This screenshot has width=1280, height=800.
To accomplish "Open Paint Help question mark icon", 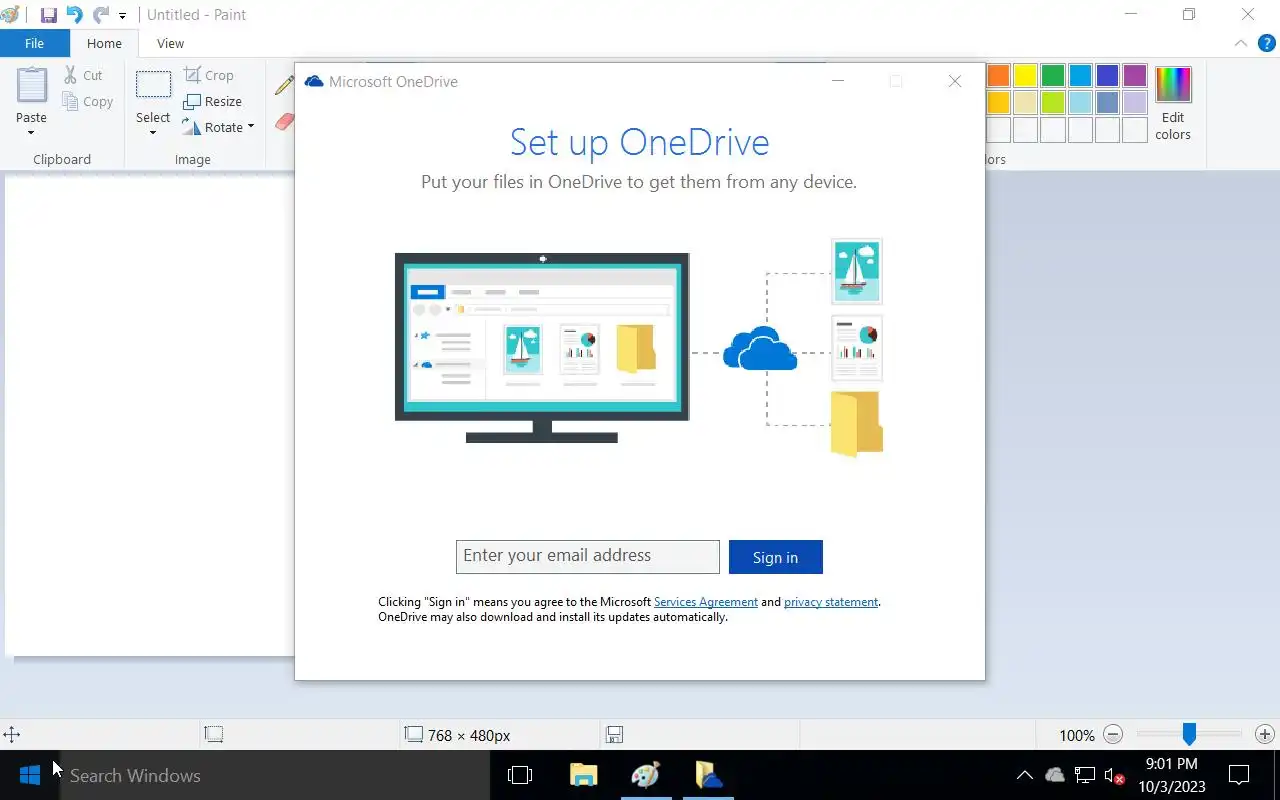I will [1266, 43].
